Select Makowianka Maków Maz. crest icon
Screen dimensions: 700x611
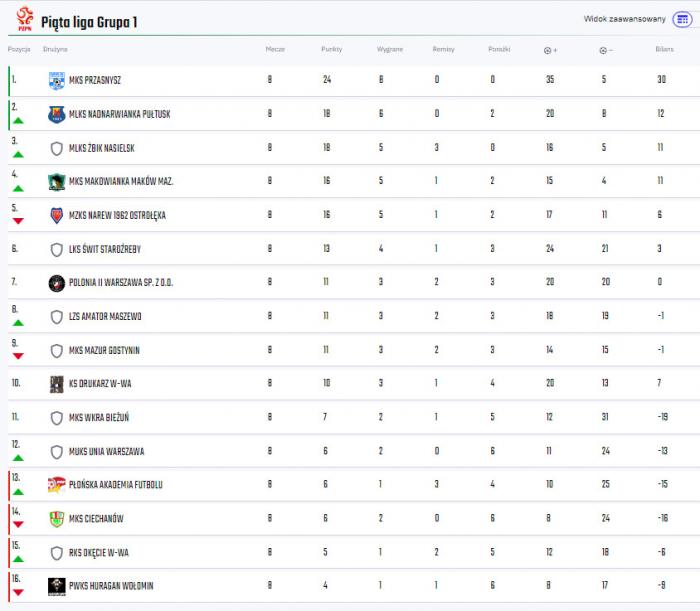pyautogui.click(x=57, y=182)
